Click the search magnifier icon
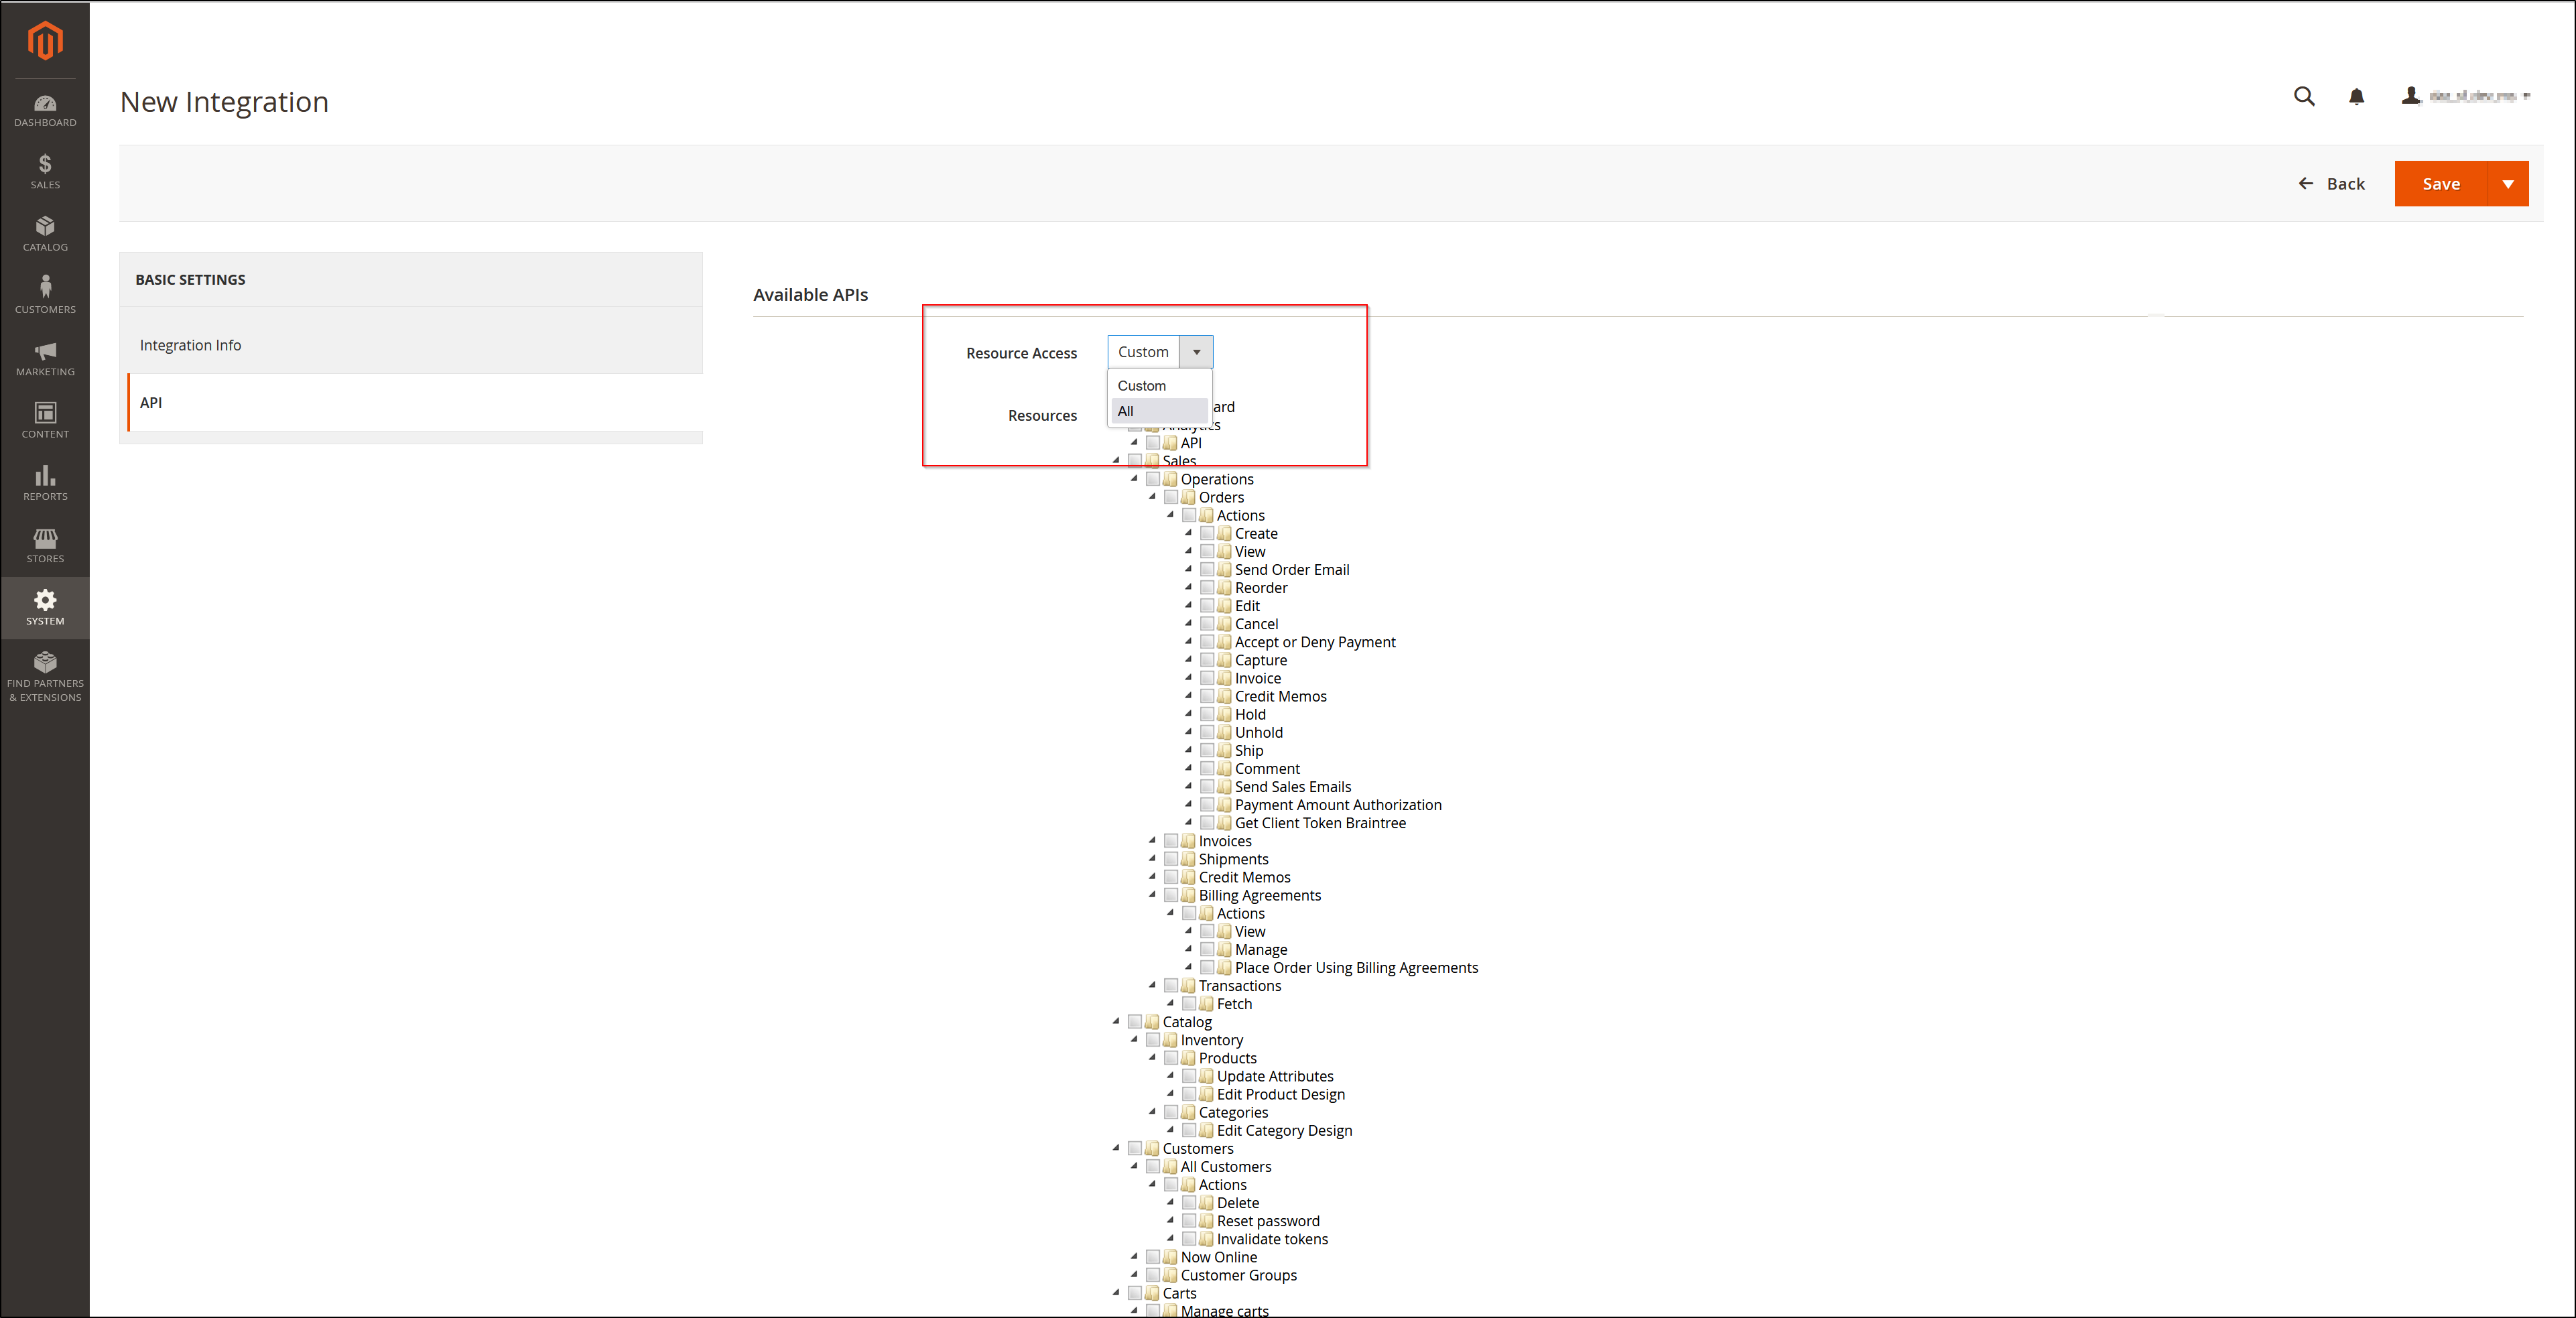 point(2304,96)
